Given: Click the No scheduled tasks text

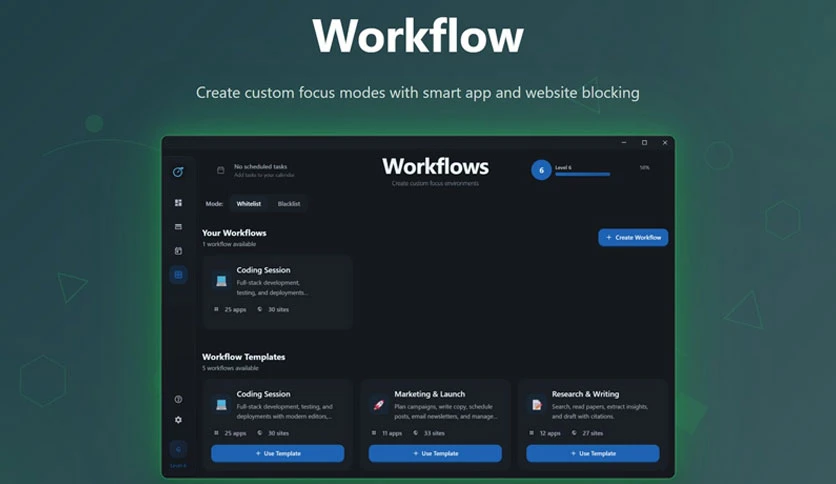Looking at the screenshot, I should pos(260,166).
